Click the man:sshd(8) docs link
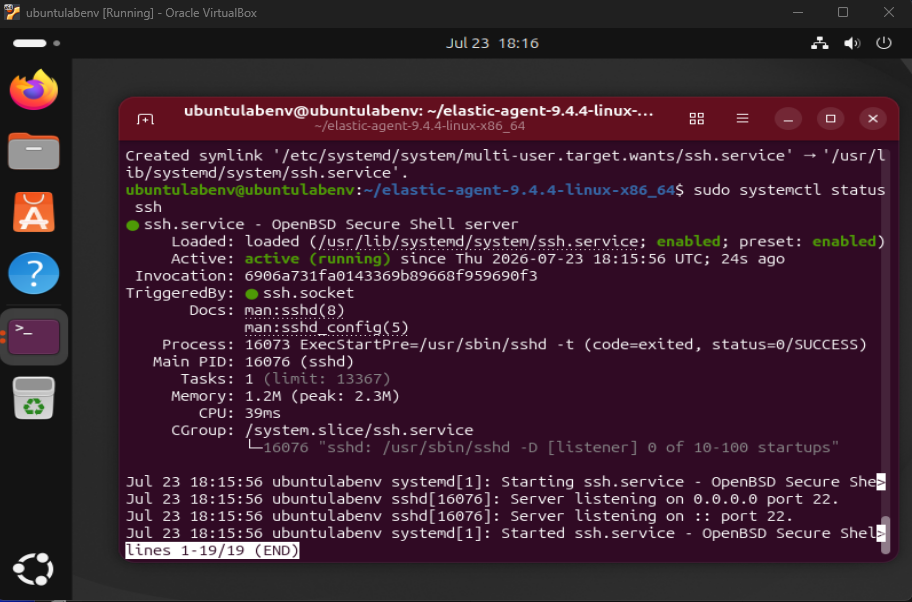The width and height of the screenshot is (912, 602). click(x=294, y=310)
